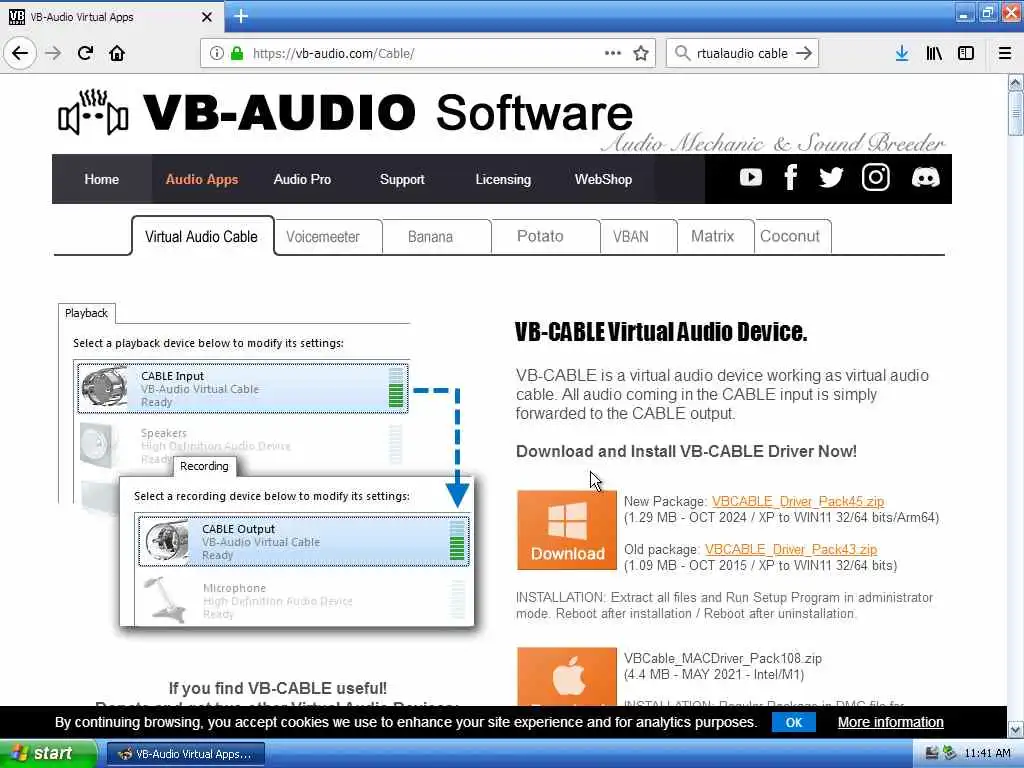This screenshot has width=1024, height=768.
Task: Open the Support menu item
Action: pyautogui.click(x=402, y=179)
